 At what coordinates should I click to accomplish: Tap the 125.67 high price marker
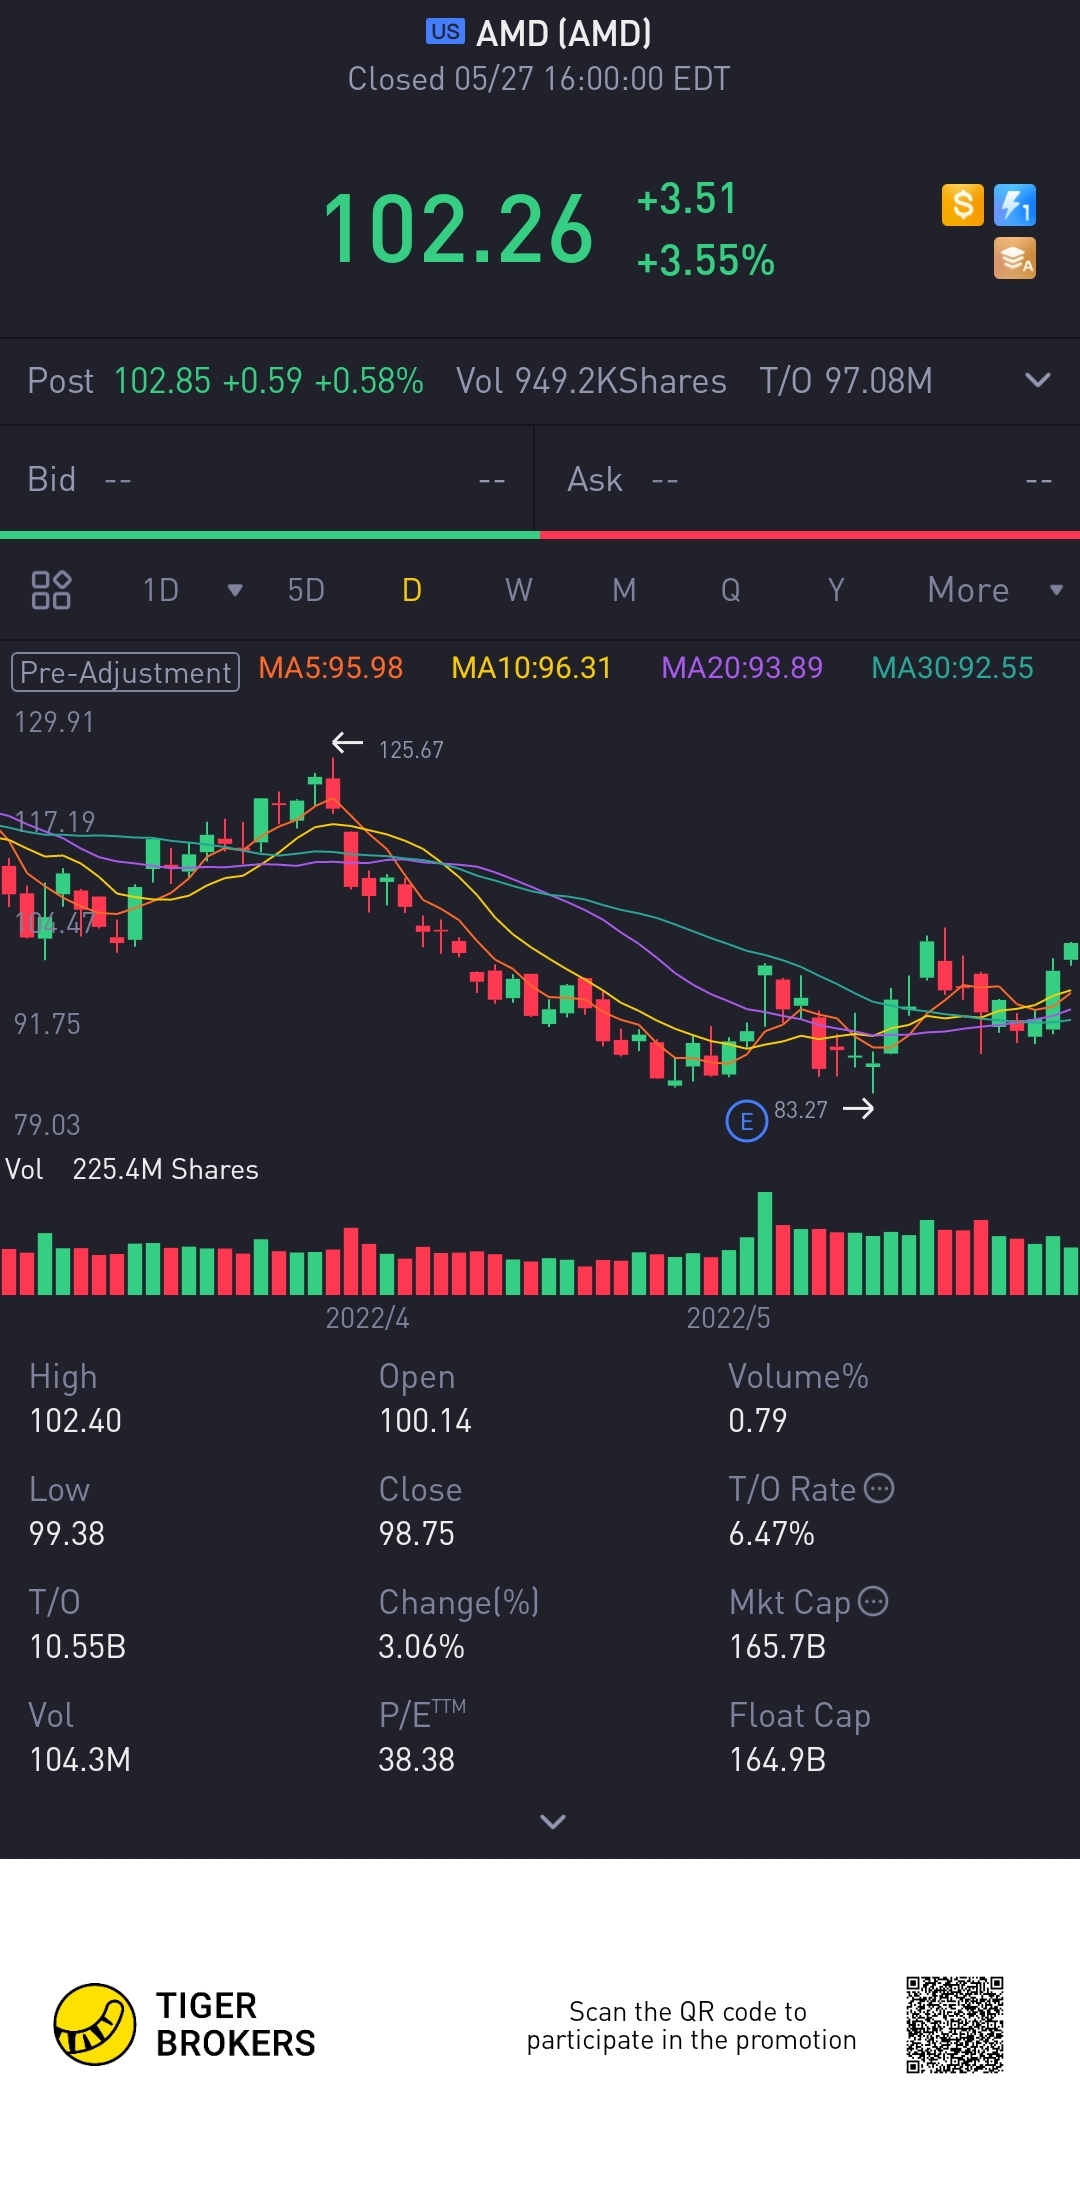[410, 749]
